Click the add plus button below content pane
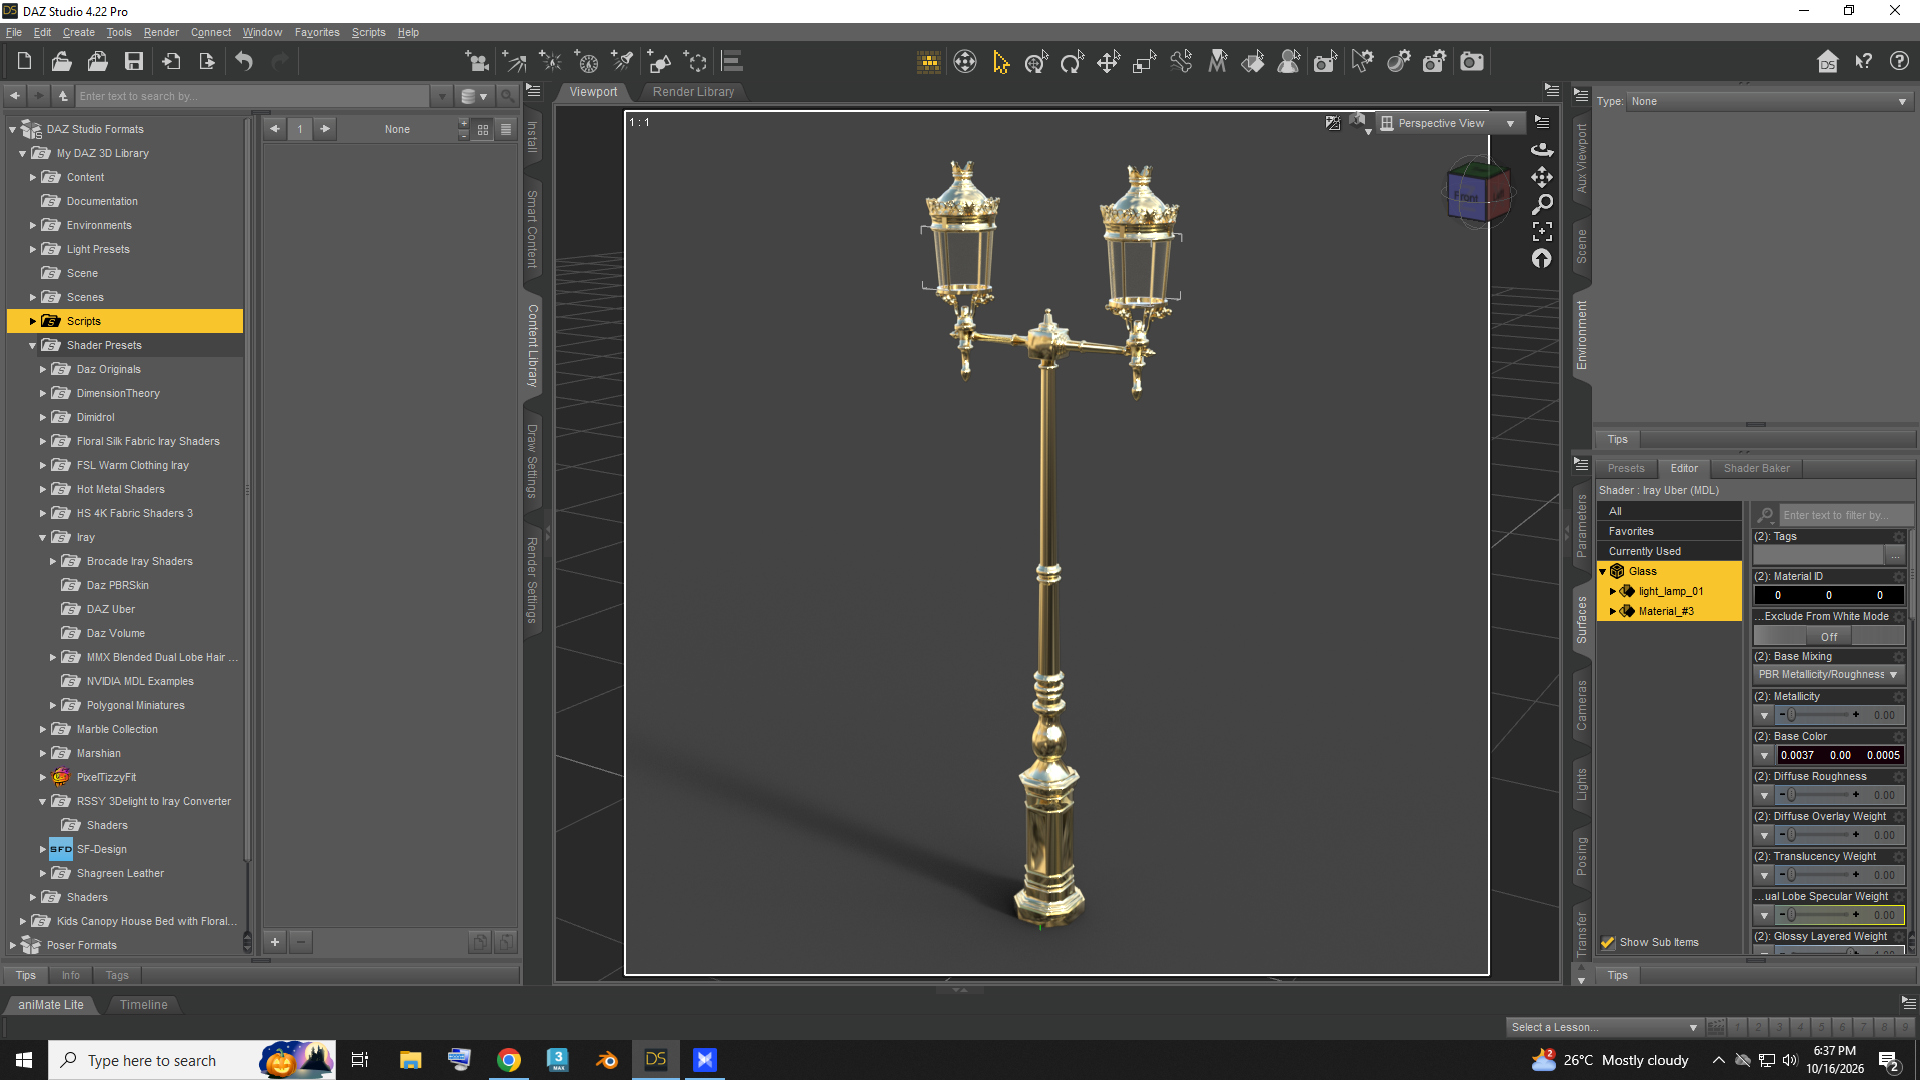1920x1080 pixels. point(275,941)
